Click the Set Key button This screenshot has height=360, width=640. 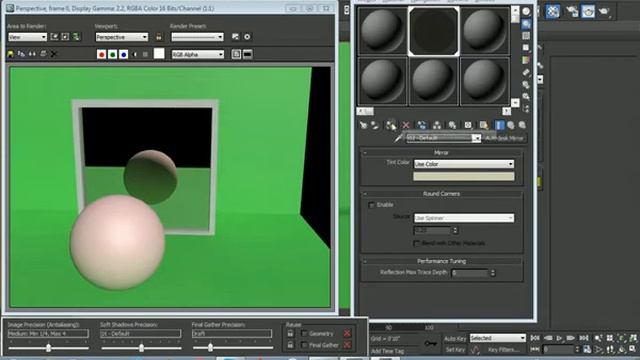[455, 350]
